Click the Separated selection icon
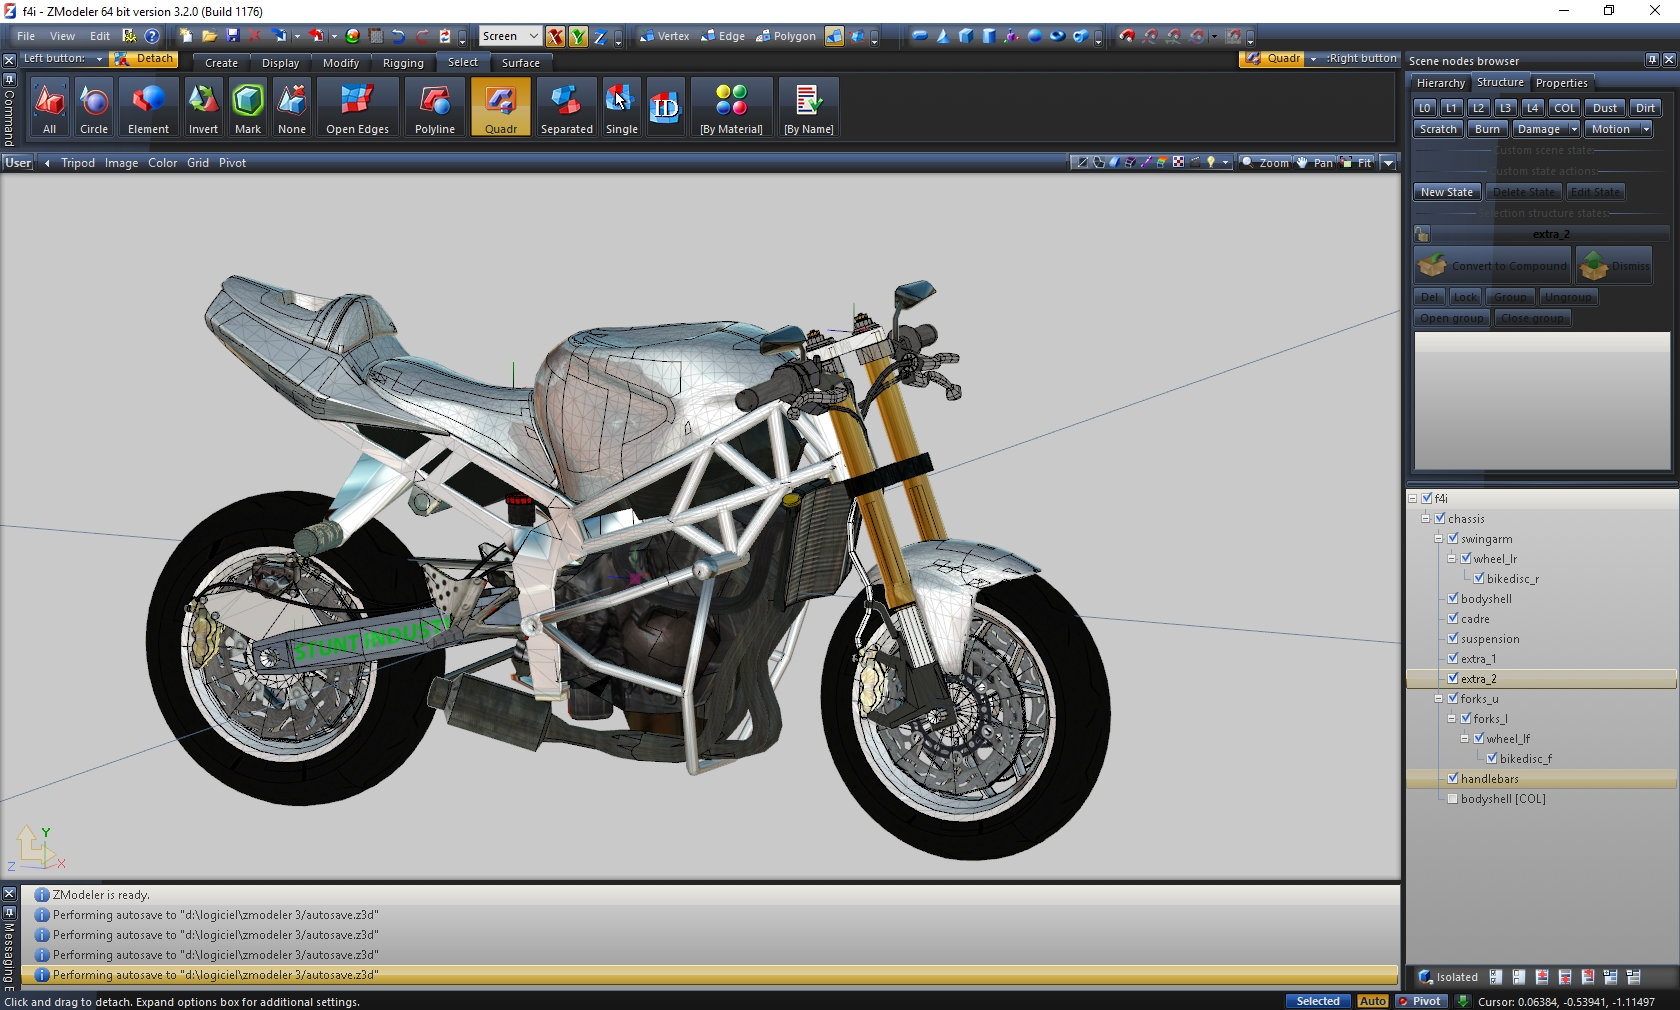This screenshot has width=1680, height=1010. tap(566, 107)
